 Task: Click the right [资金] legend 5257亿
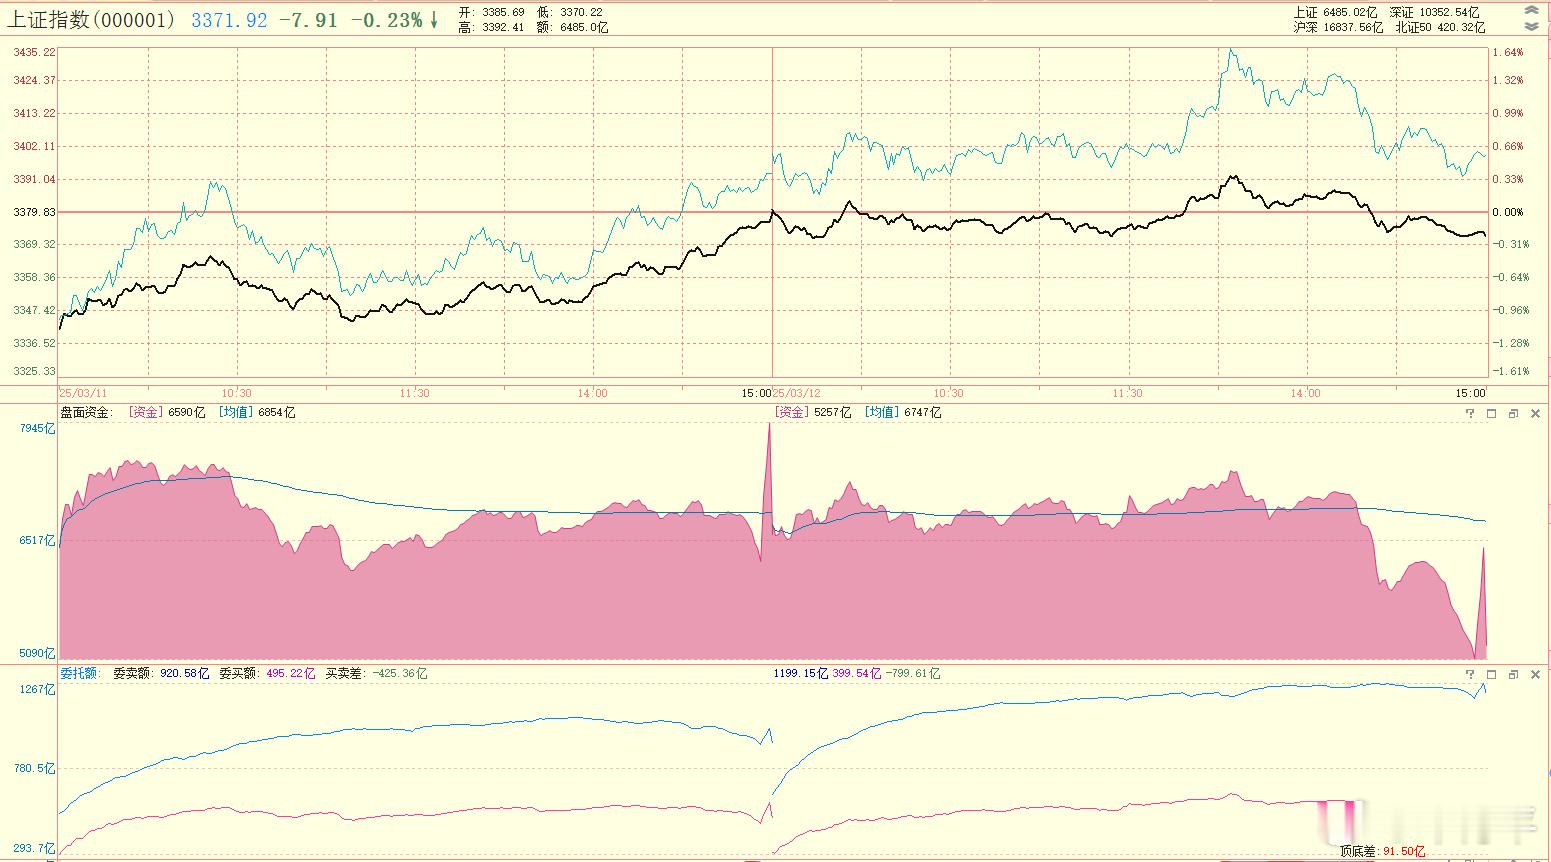point(812,412)
